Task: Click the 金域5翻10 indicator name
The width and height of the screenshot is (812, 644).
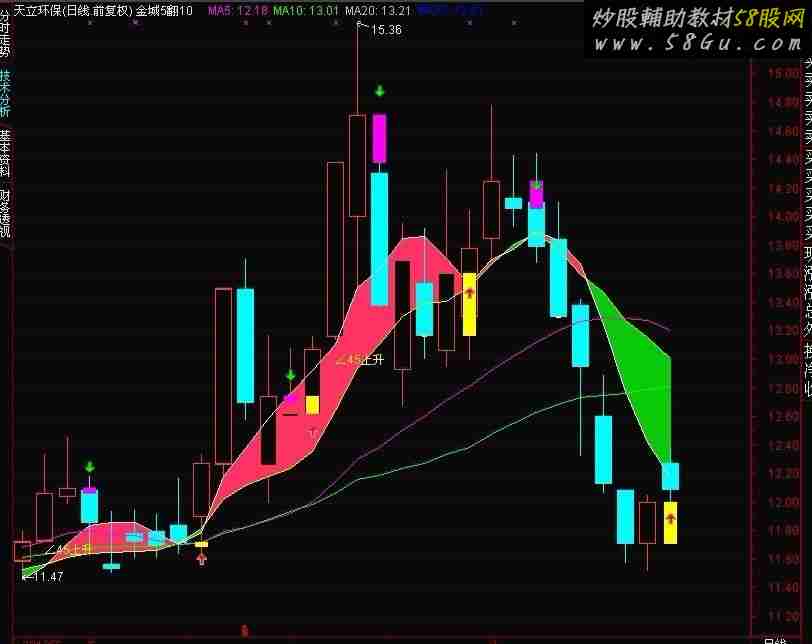Action: click(165, 10)
